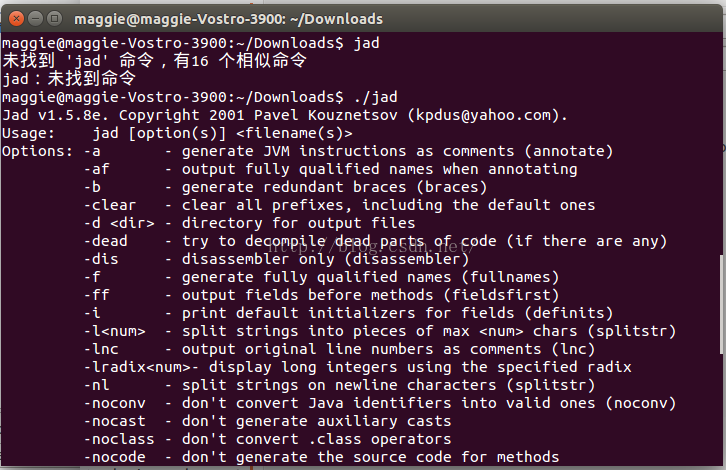Click the '-a' annotate option line

pyautogui.click(x=349, y=151)
